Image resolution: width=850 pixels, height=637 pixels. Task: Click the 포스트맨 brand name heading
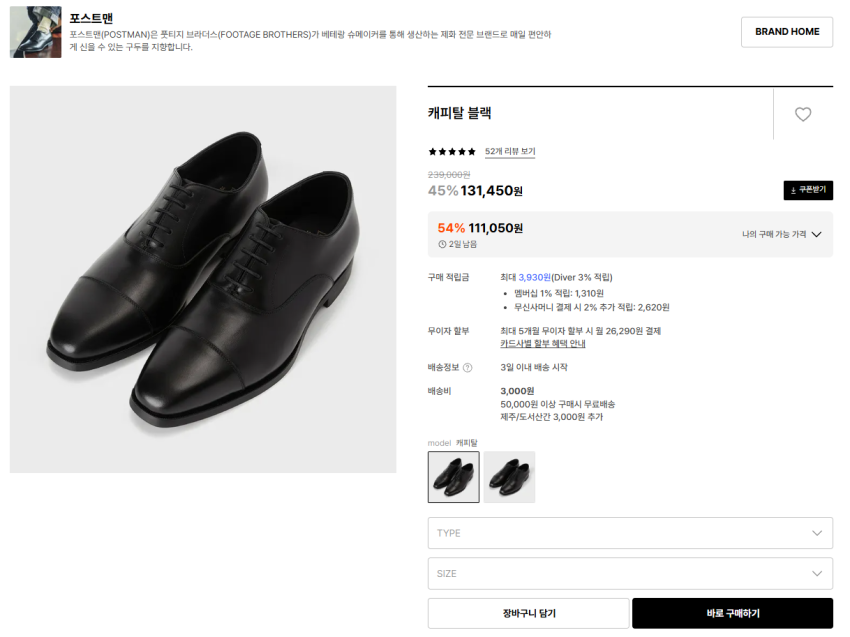click(91, 18)
